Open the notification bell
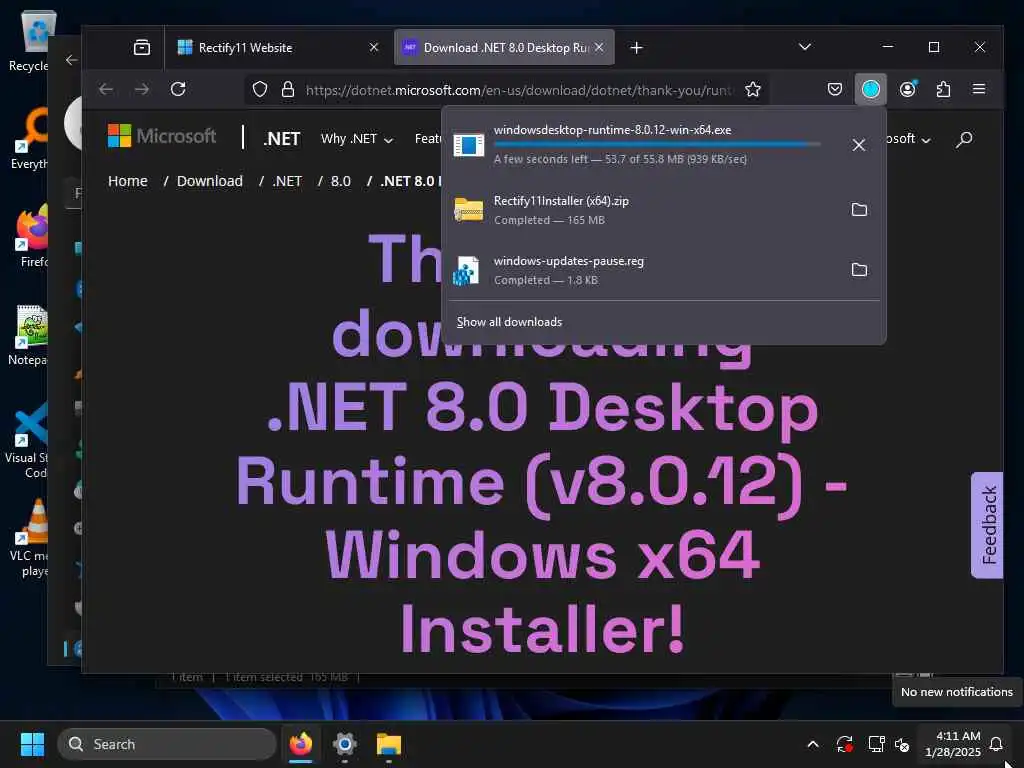The height and width of the screenshot is (768, 1024). coord(996,744)
